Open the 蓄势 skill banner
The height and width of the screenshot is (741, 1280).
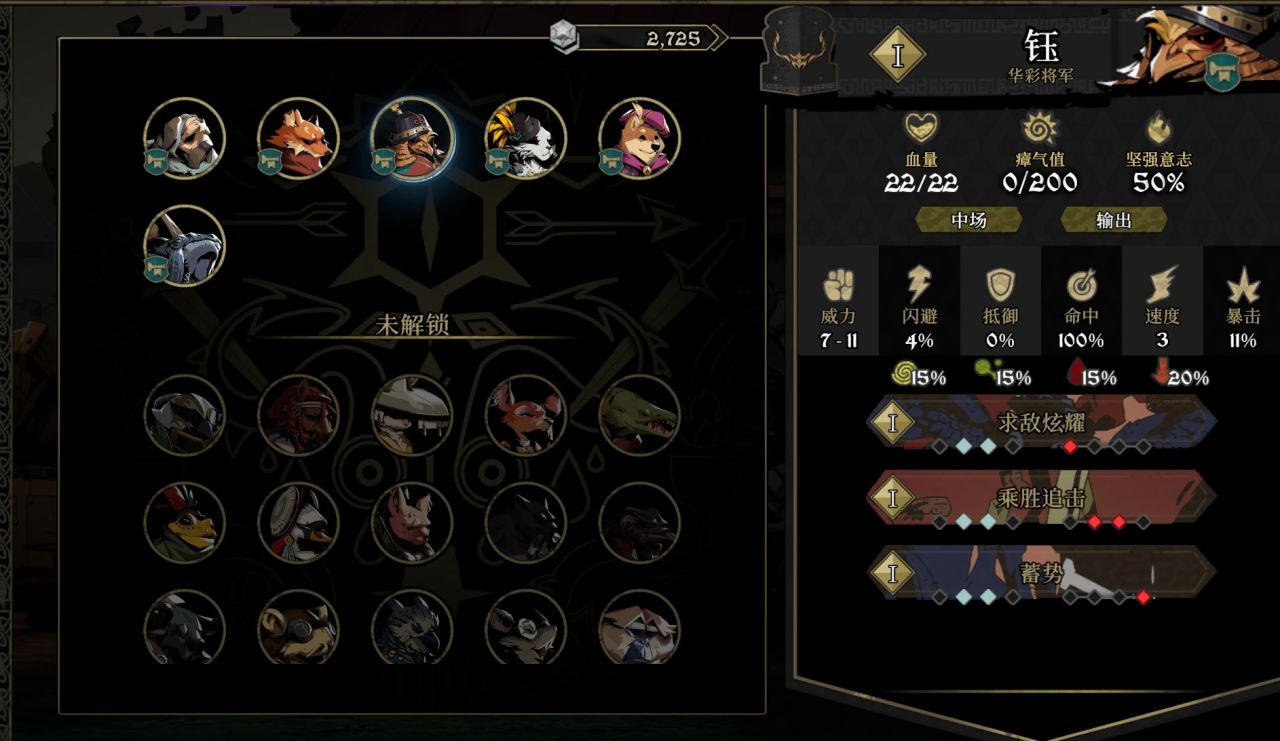point(1041,572)
